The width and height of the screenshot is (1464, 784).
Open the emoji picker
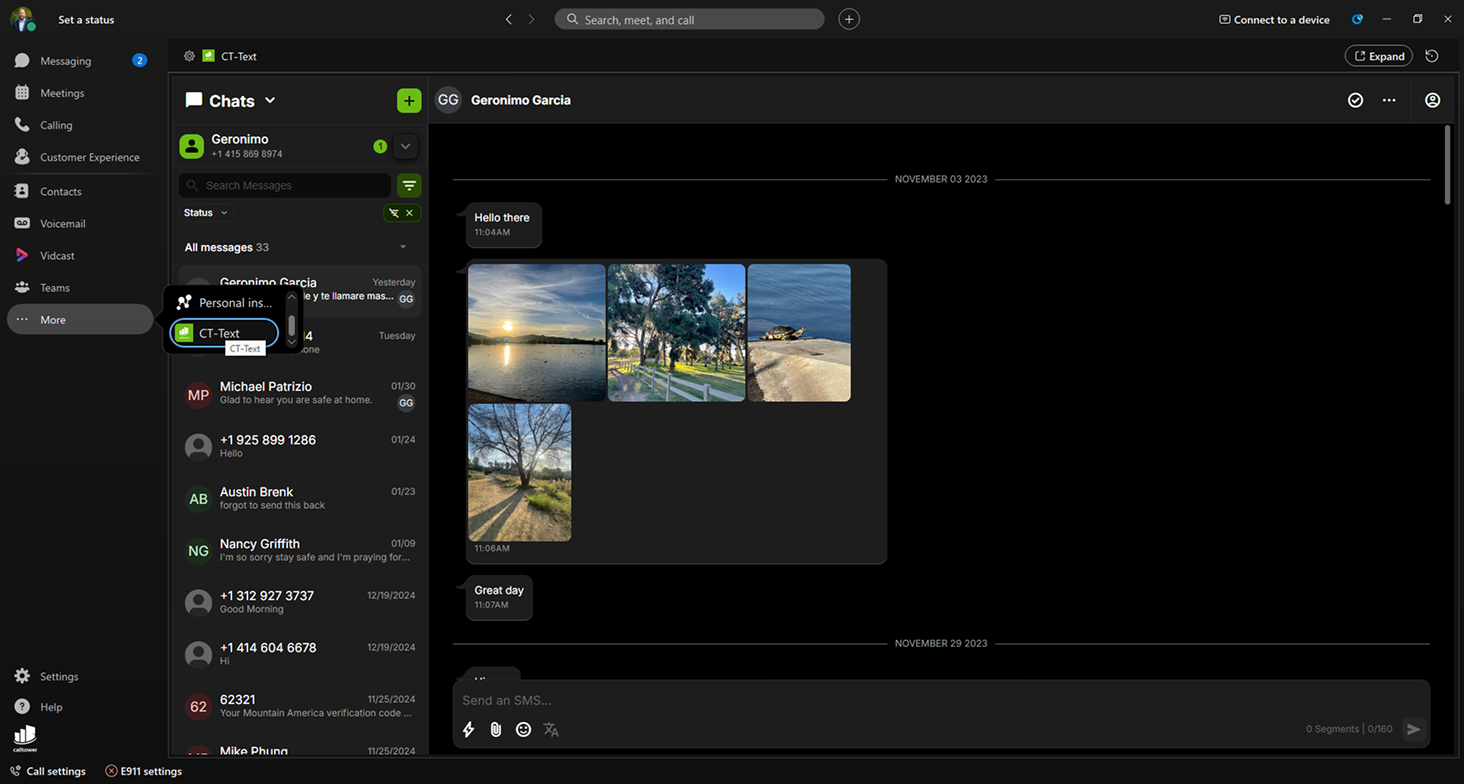coord(523,730)
